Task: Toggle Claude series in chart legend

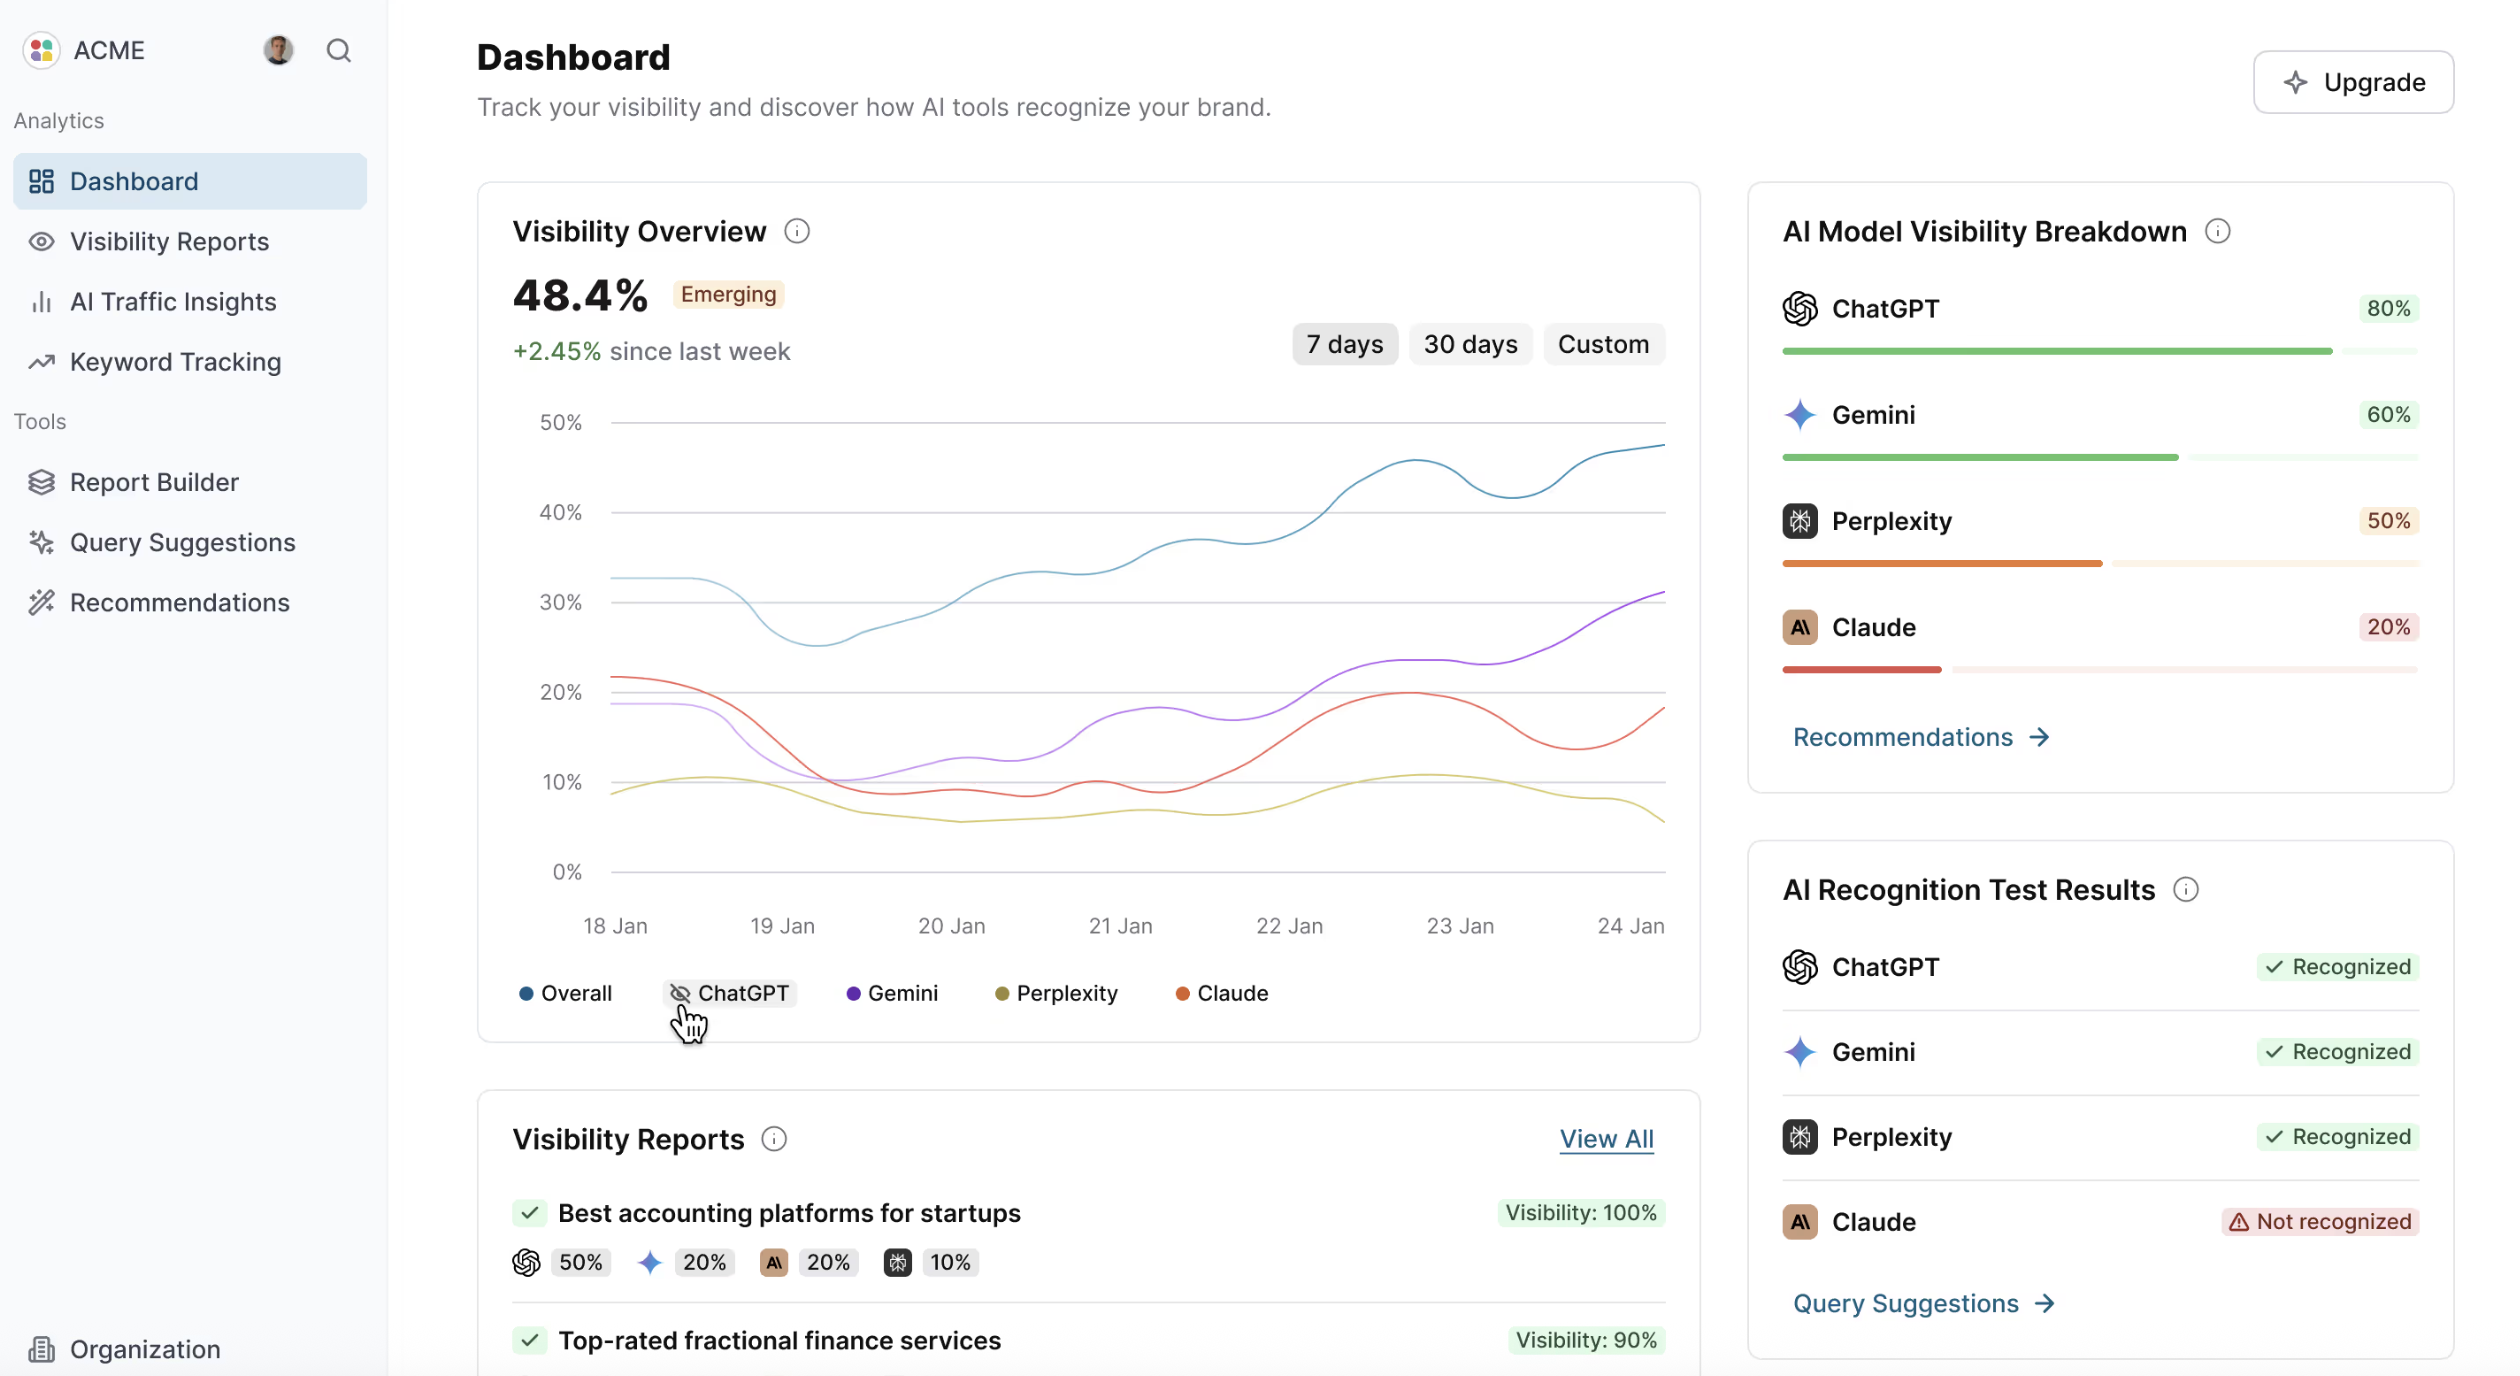Action: tap(1221, 993)
